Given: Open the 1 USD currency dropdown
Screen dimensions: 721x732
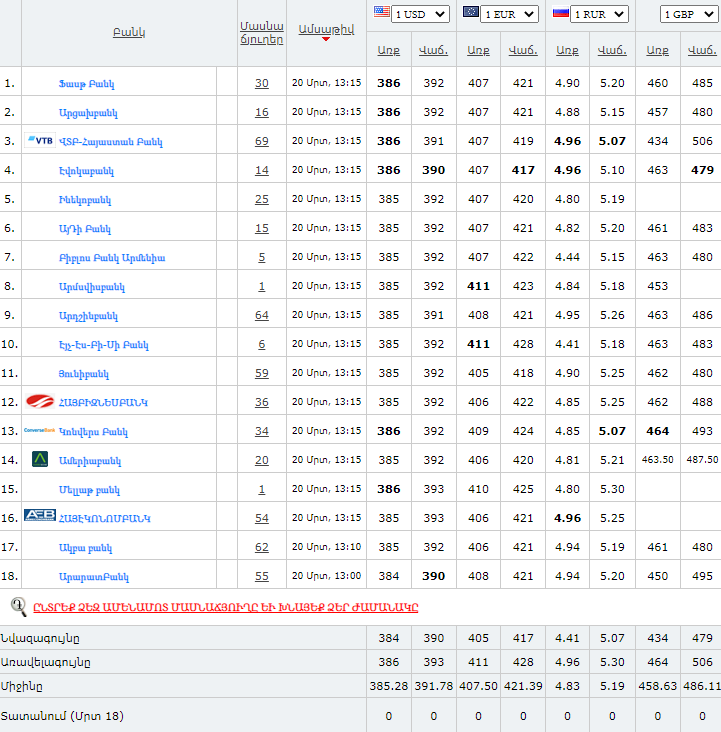Looking at the screenshot, I should (x=420, y=14).
